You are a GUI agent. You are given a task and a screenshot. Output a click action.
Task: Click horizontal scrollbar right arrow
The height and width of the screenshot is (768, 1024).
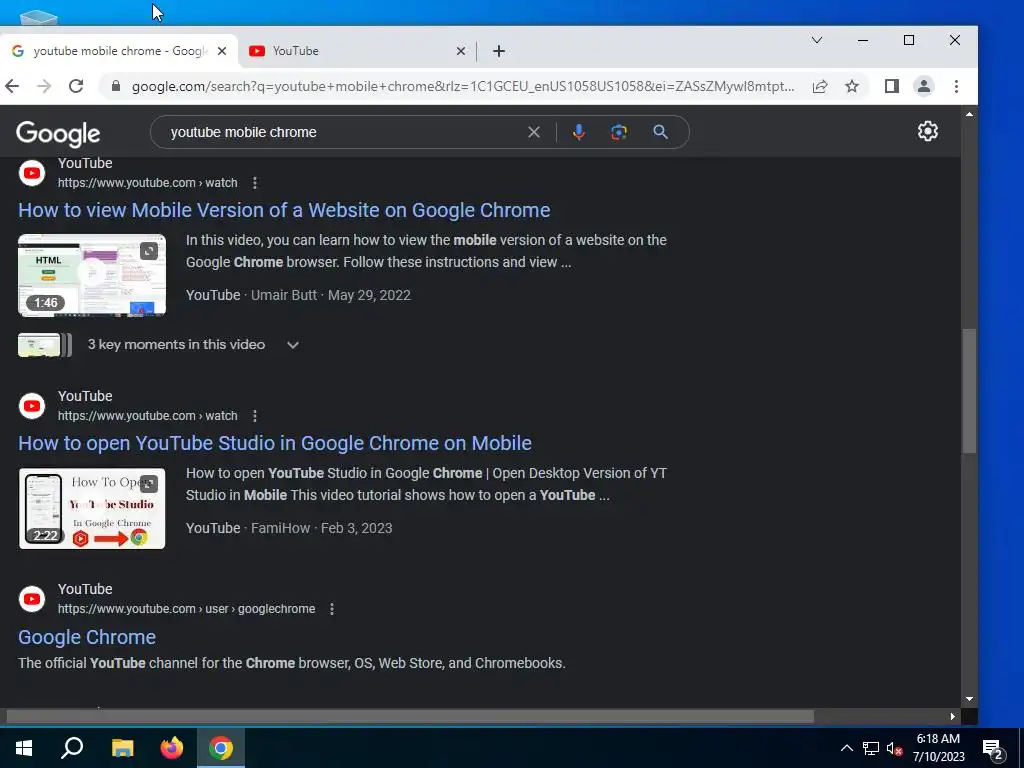(x=952, y=716)
